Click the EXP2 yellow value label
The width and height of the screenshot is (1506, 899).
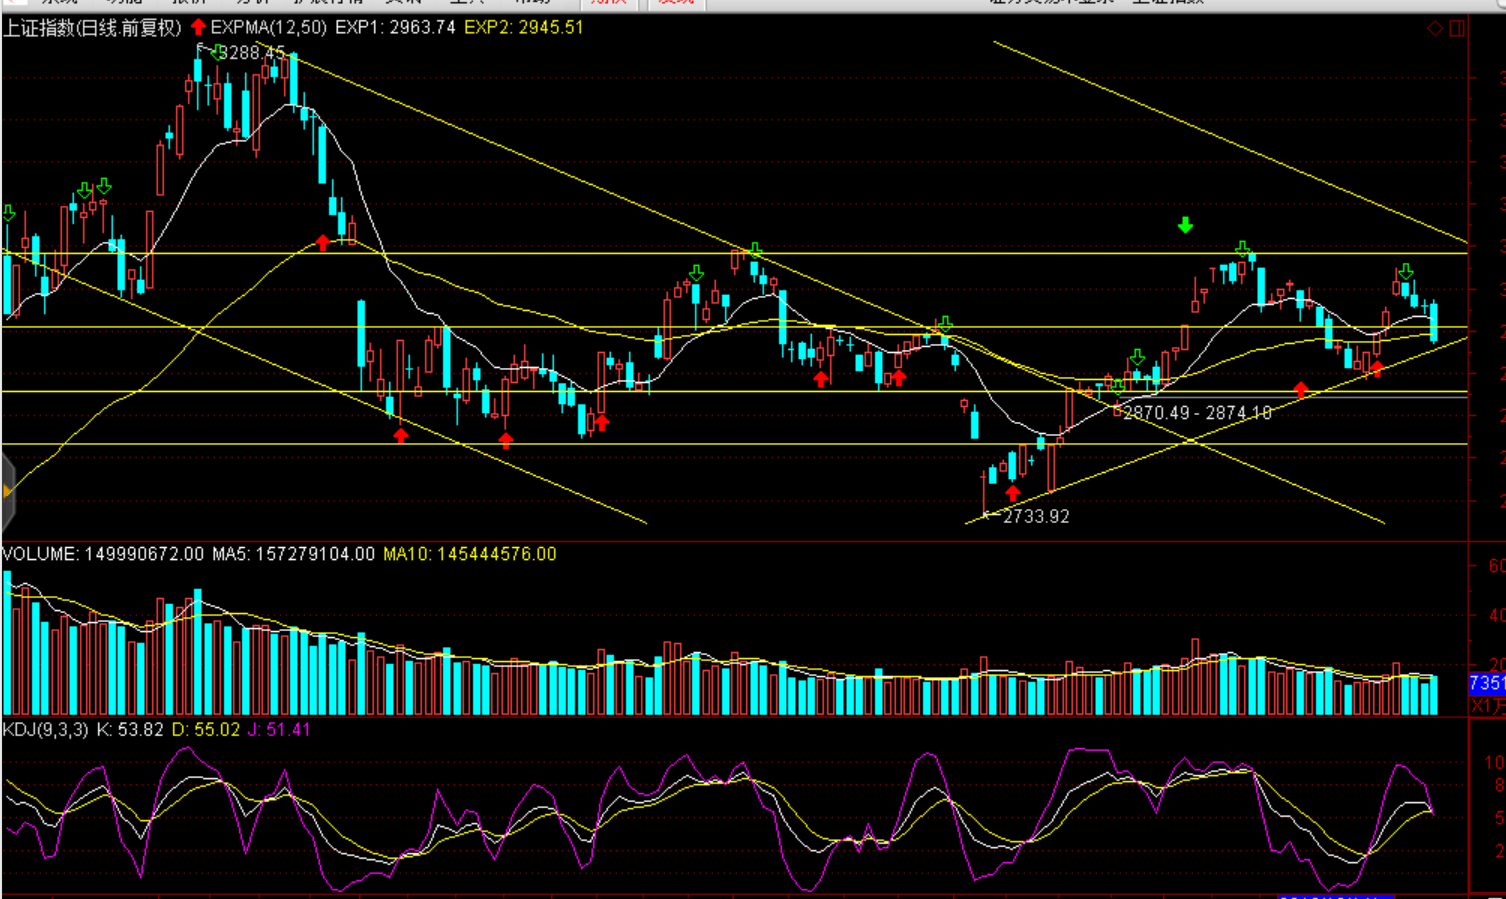(x=523, y=28)
